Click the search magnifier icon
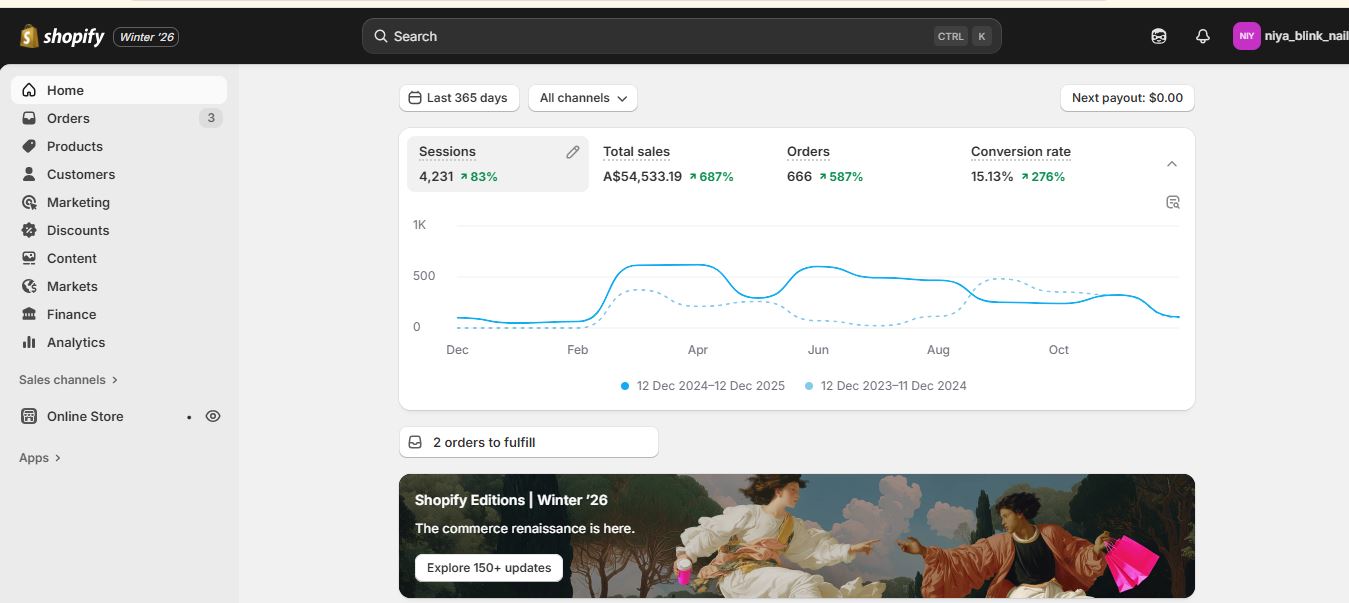Screen dimensions: 1349x603 pyautogui.click(x=381, y=36)
